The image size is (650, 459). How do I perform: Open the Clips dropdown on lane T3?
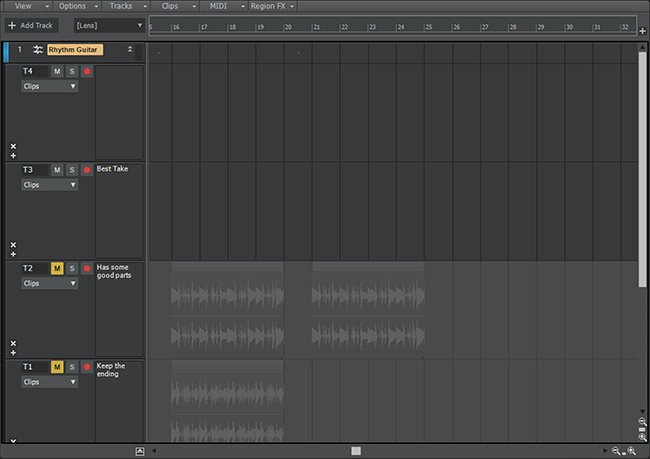pyautogui.click(x=50, y=185)
